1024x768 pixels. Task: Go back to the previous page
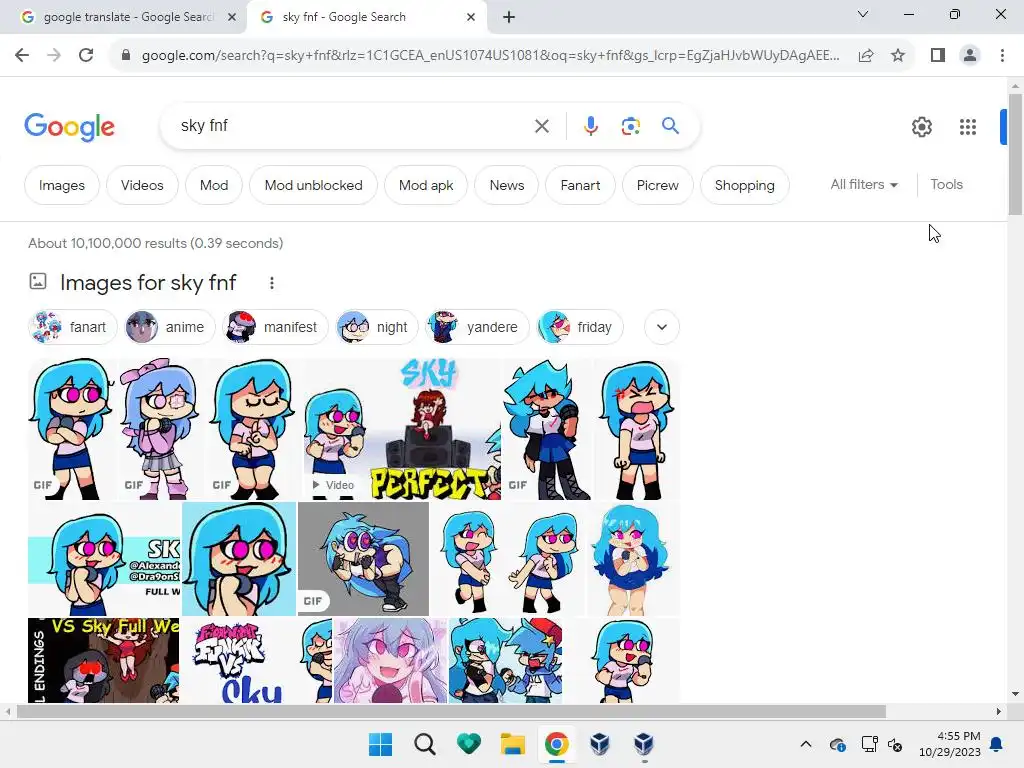[22, 56]
